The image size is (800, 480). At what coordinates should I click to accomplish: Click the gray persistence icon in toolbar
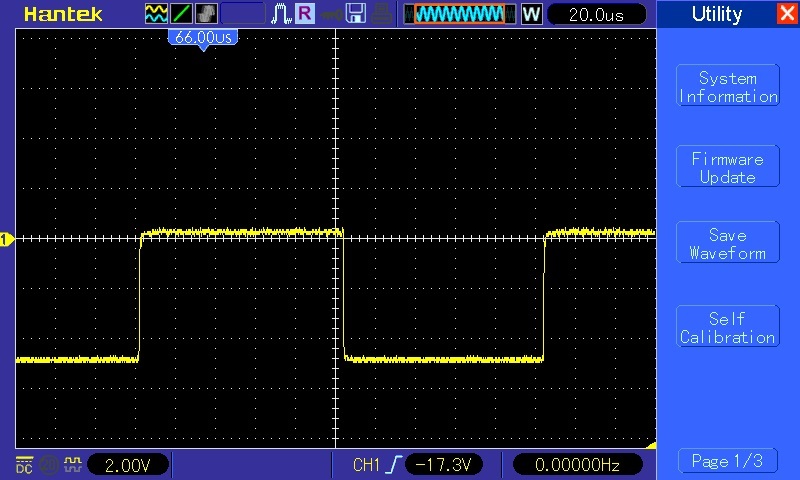[206, 14]
